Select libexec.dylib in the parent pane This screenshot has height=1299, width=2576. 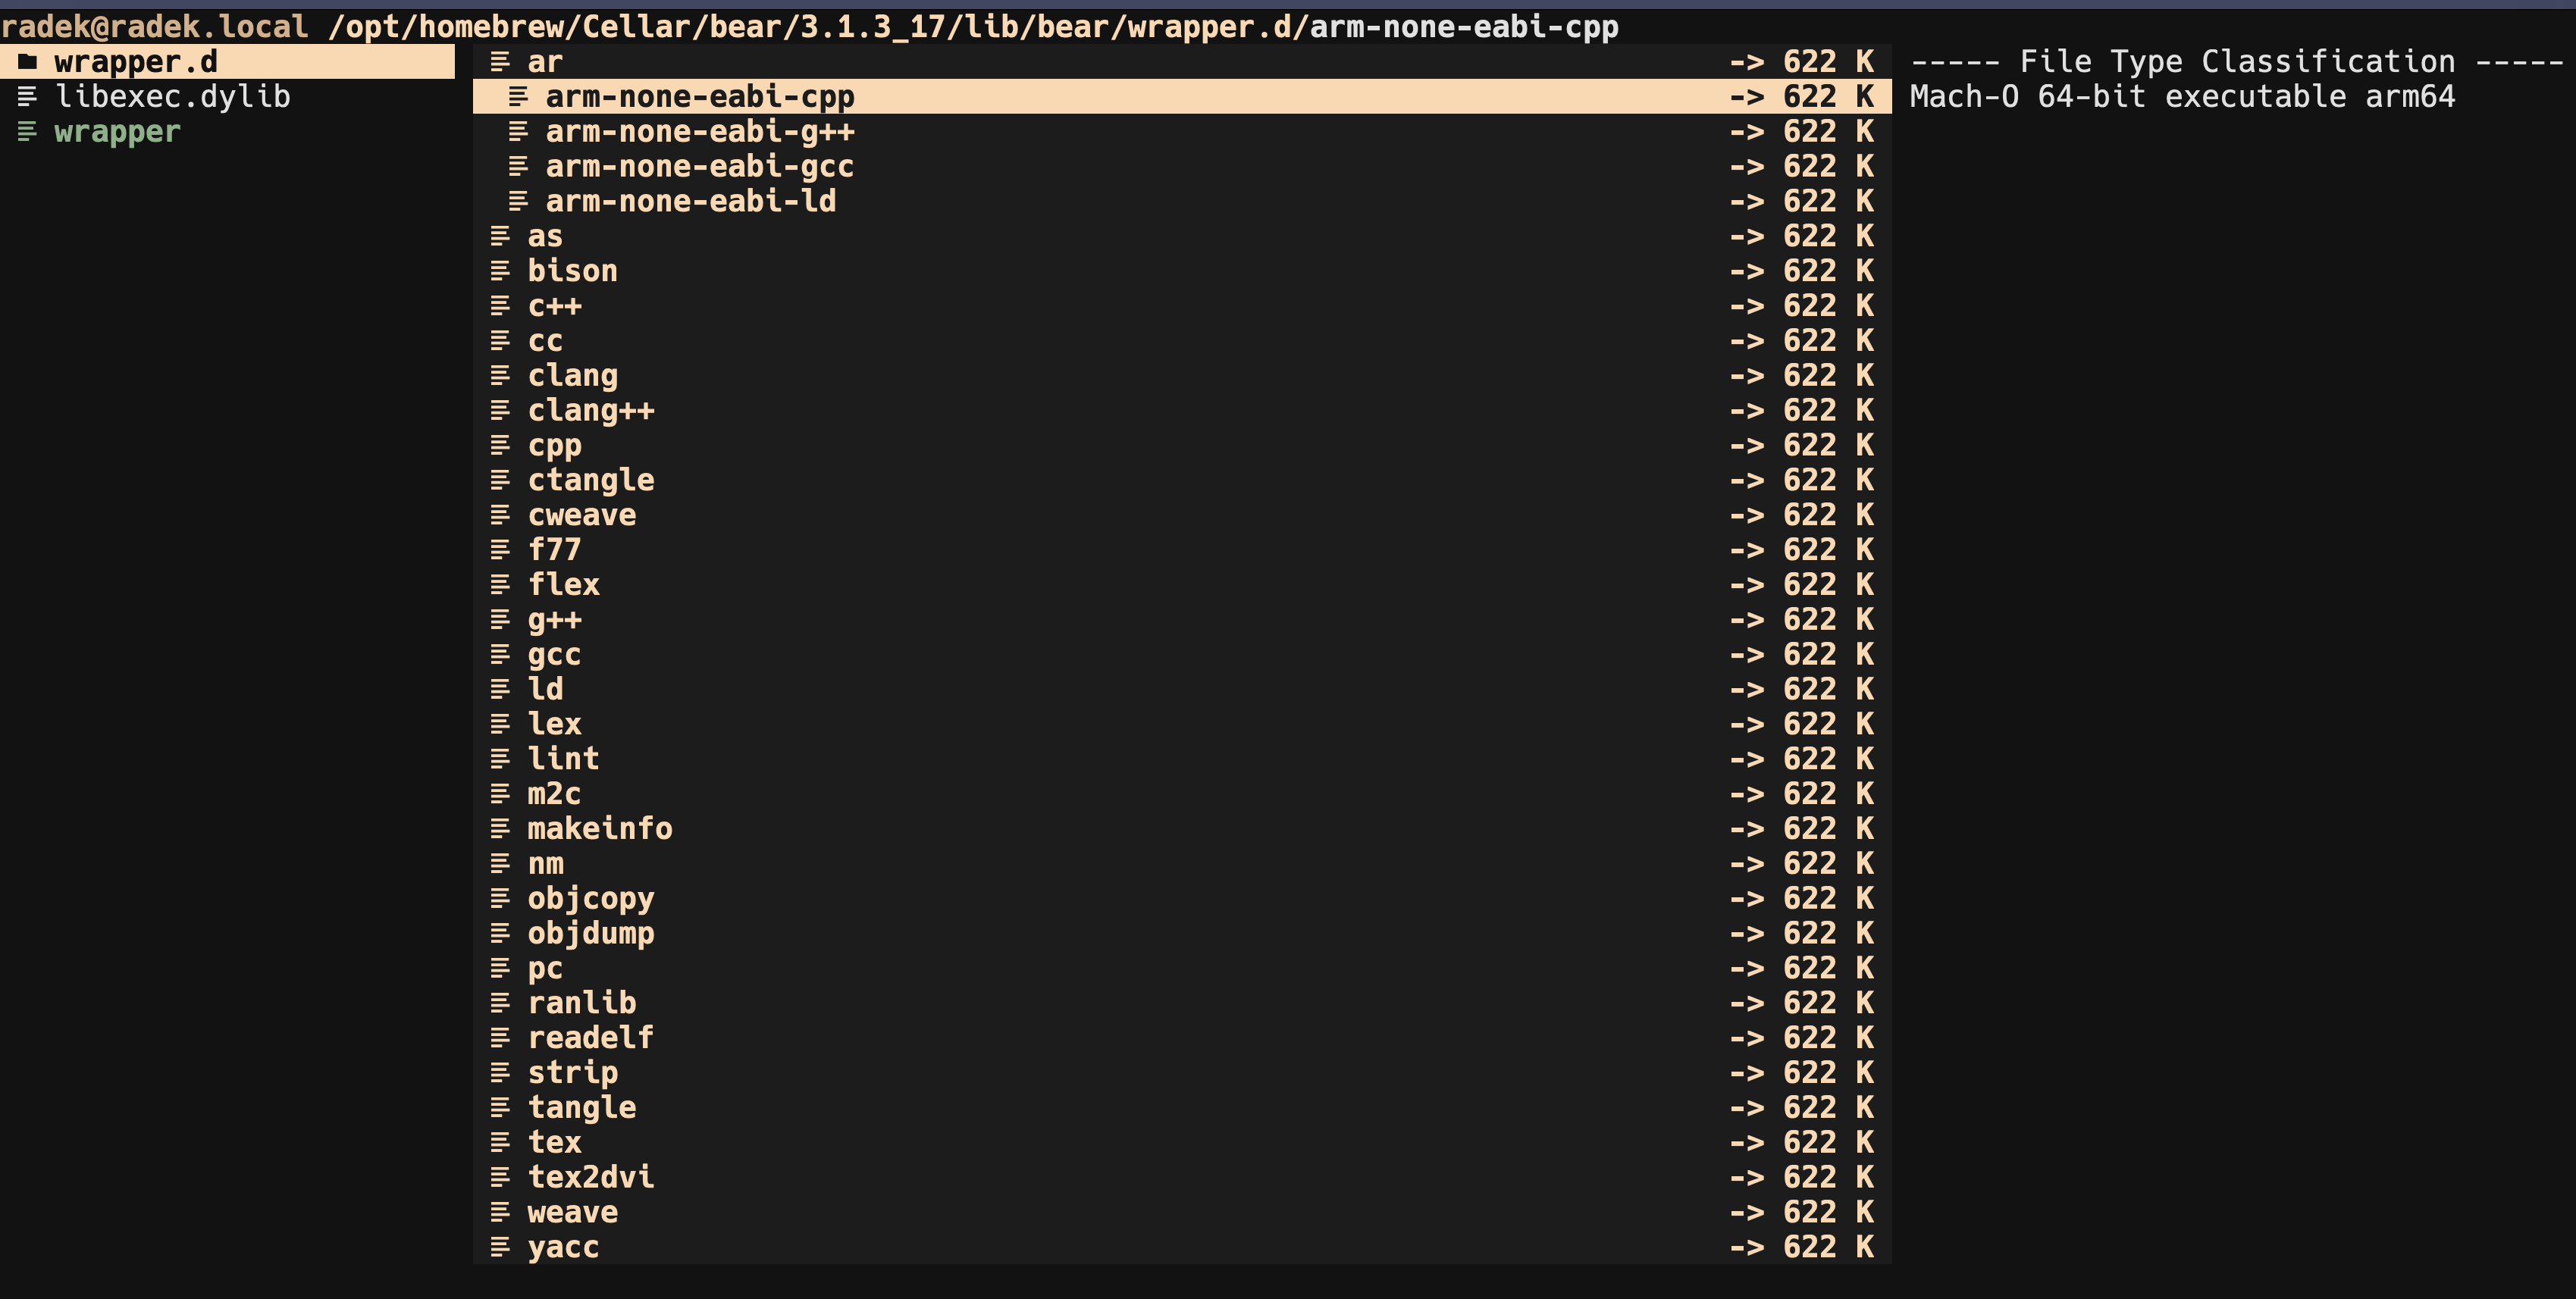(x=173, y=97)
